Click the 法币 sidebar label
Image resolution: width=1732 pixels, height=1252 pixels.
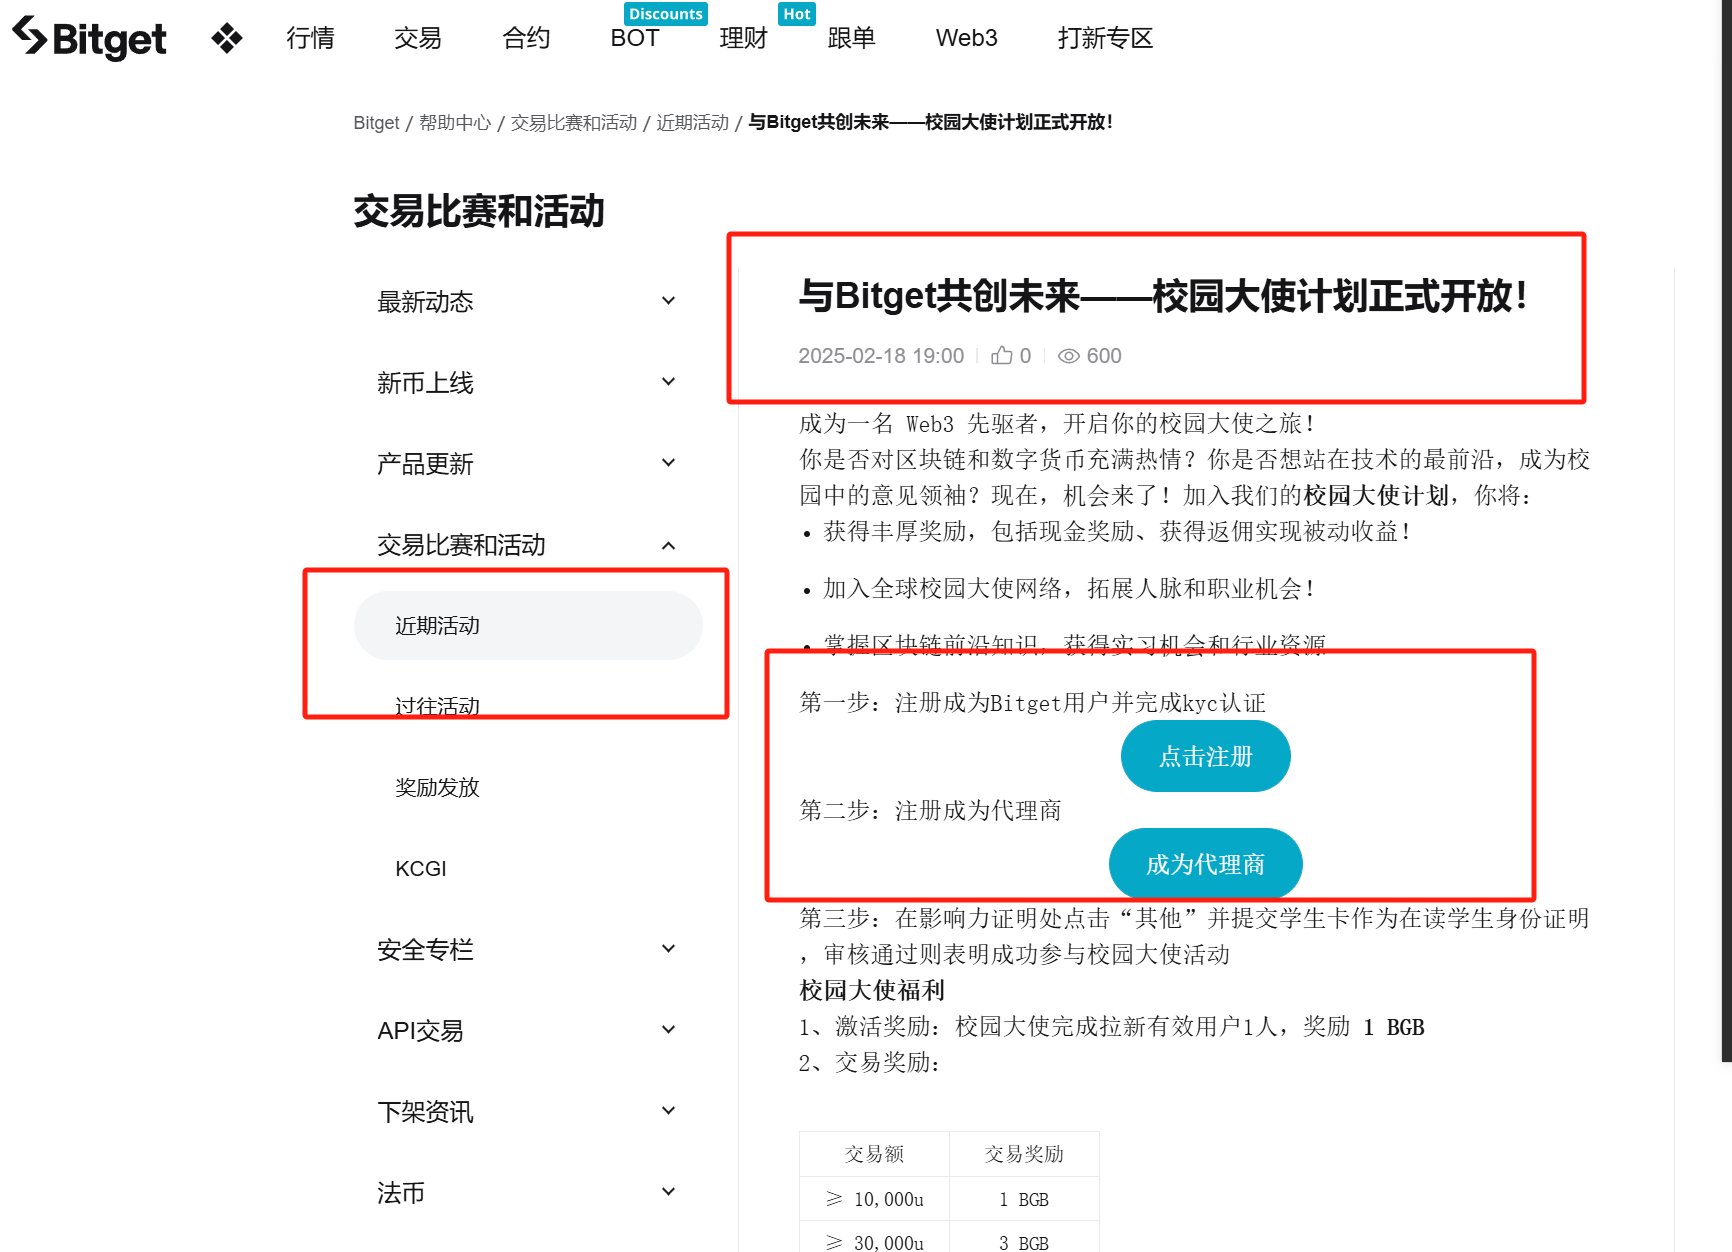point(401,1192)
